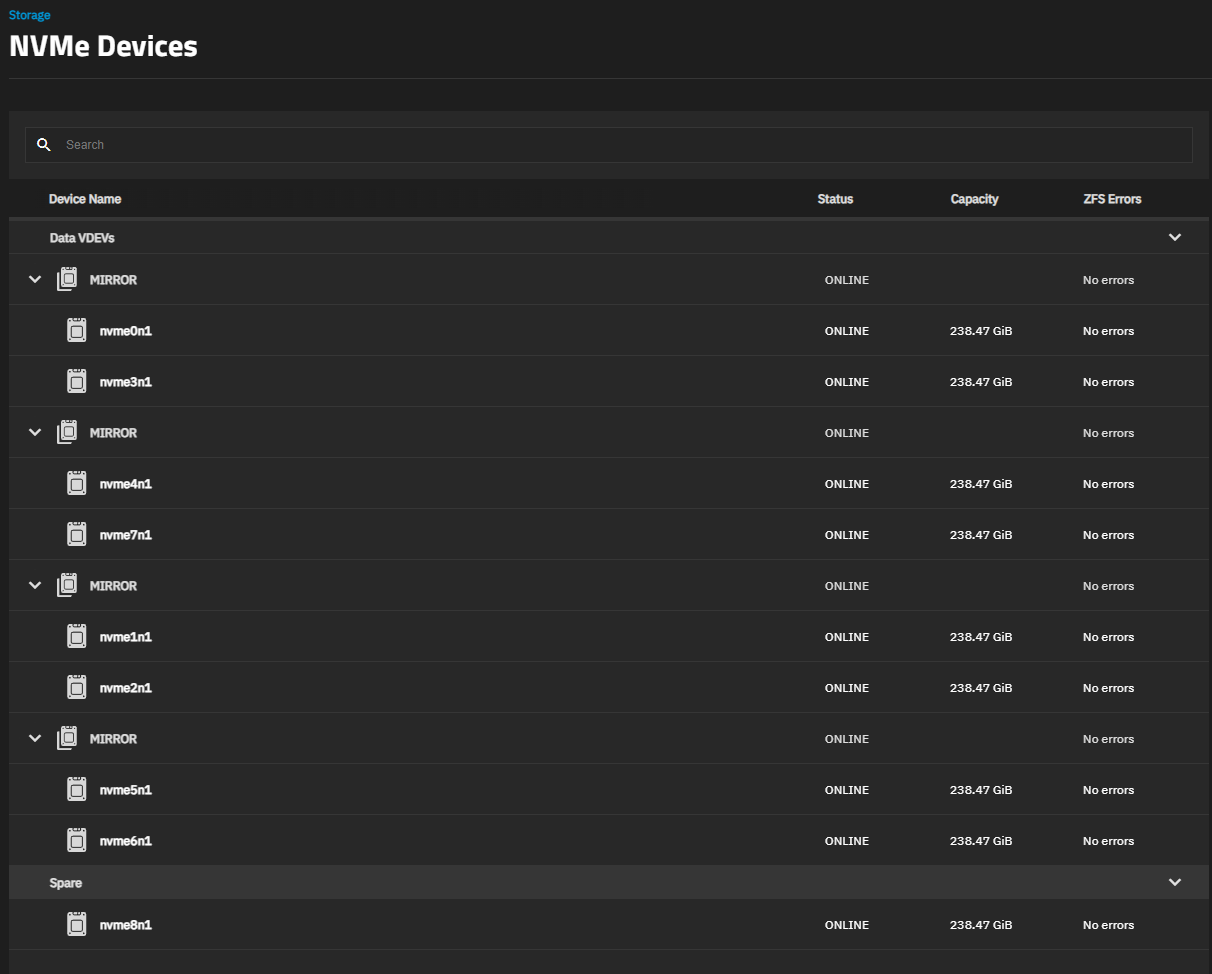
Task: Click the ONLINE status of nvme1n1
Action: point(847,637)
